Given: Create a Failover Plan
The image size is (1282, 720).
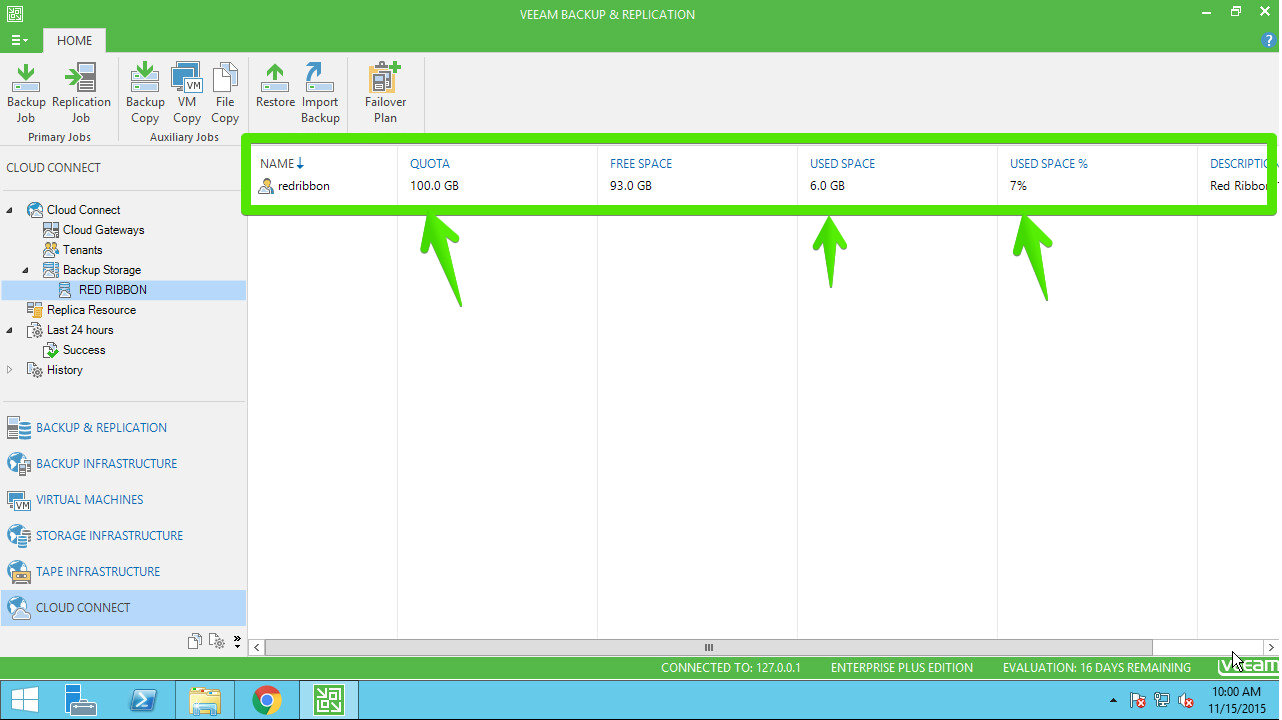Looking at the screenshot, I should 385,93.
